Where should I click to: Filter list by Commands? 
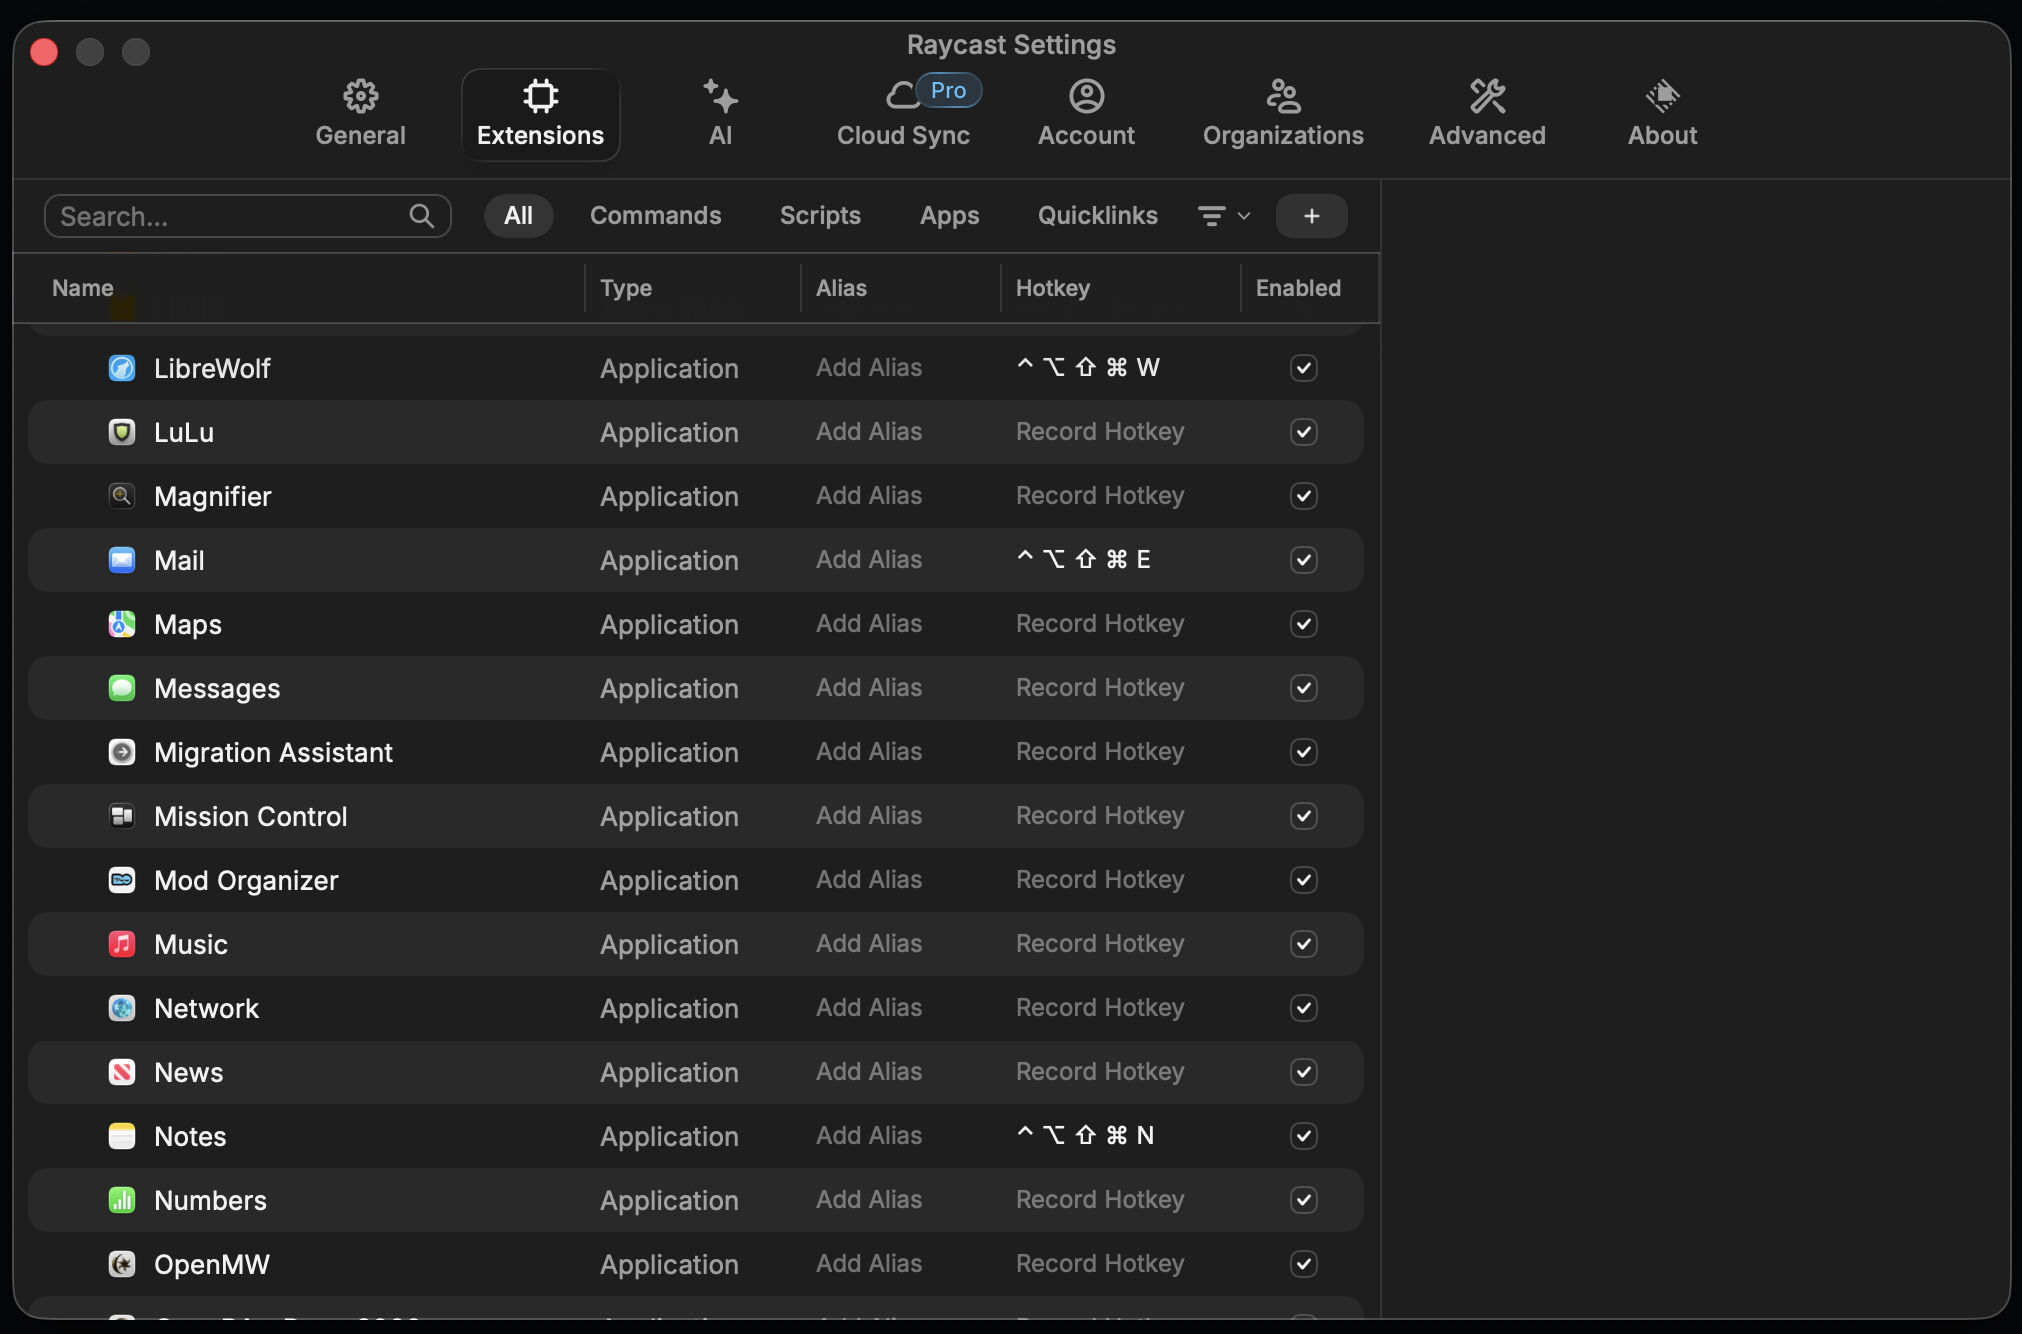point(656,216)
